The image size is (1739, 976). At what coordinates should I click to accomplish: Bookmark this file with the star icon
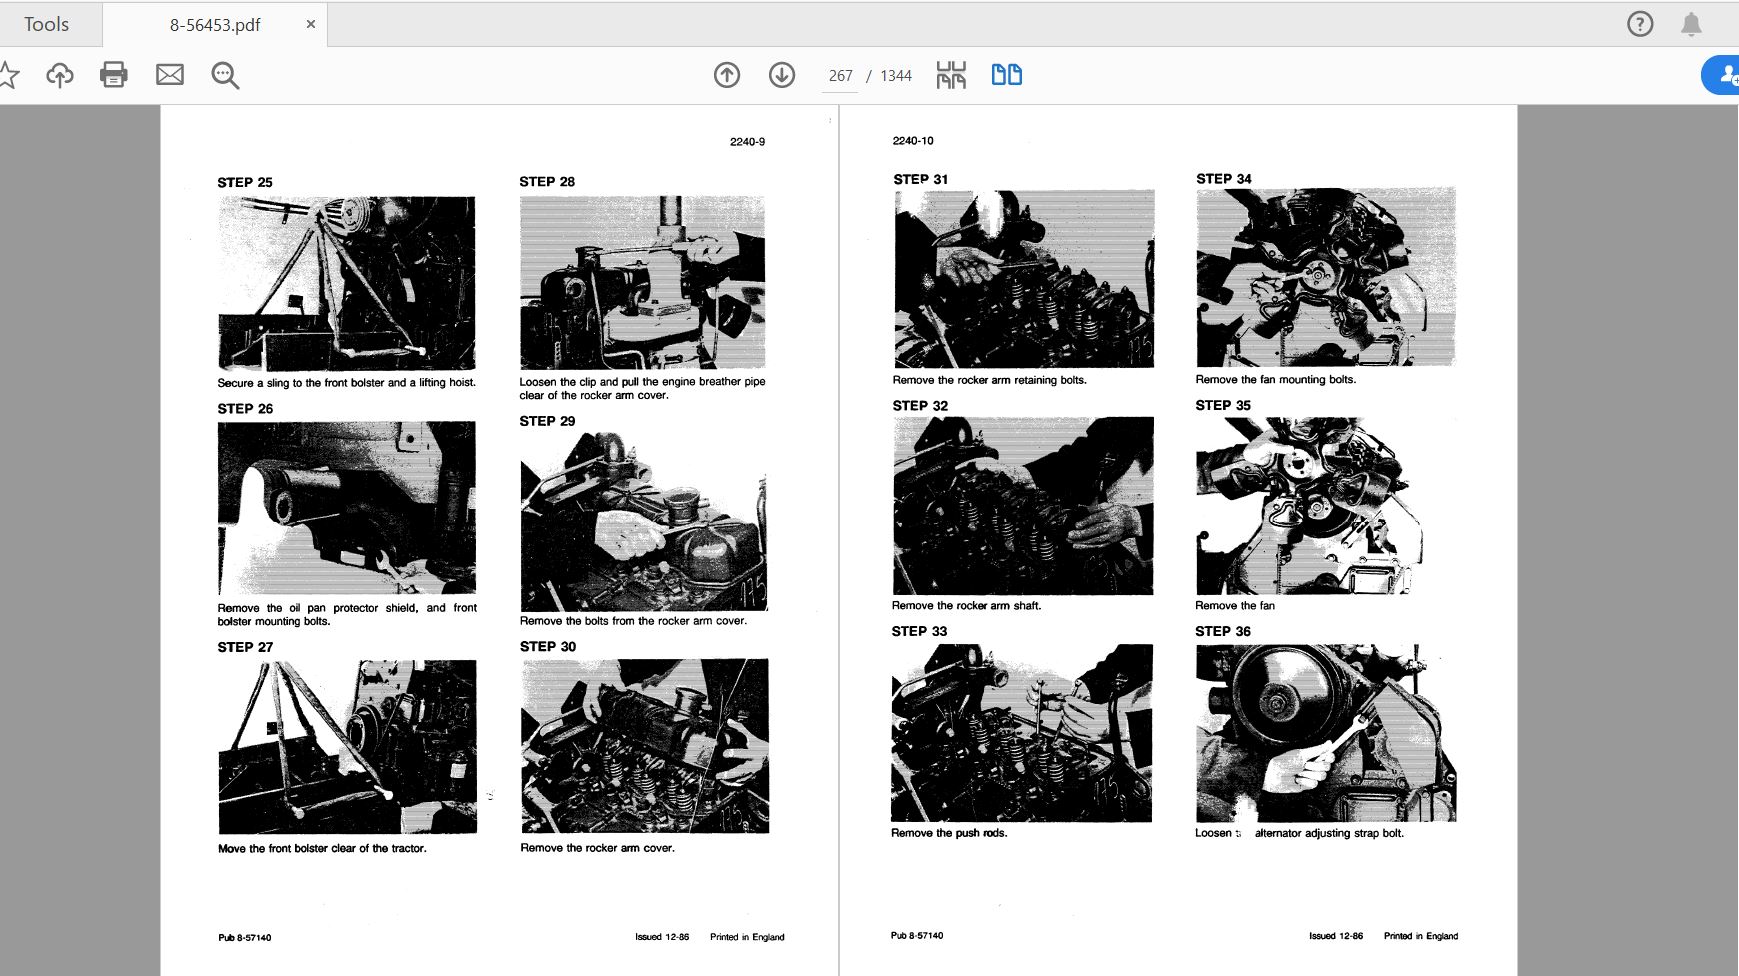(x=8, y=75)
